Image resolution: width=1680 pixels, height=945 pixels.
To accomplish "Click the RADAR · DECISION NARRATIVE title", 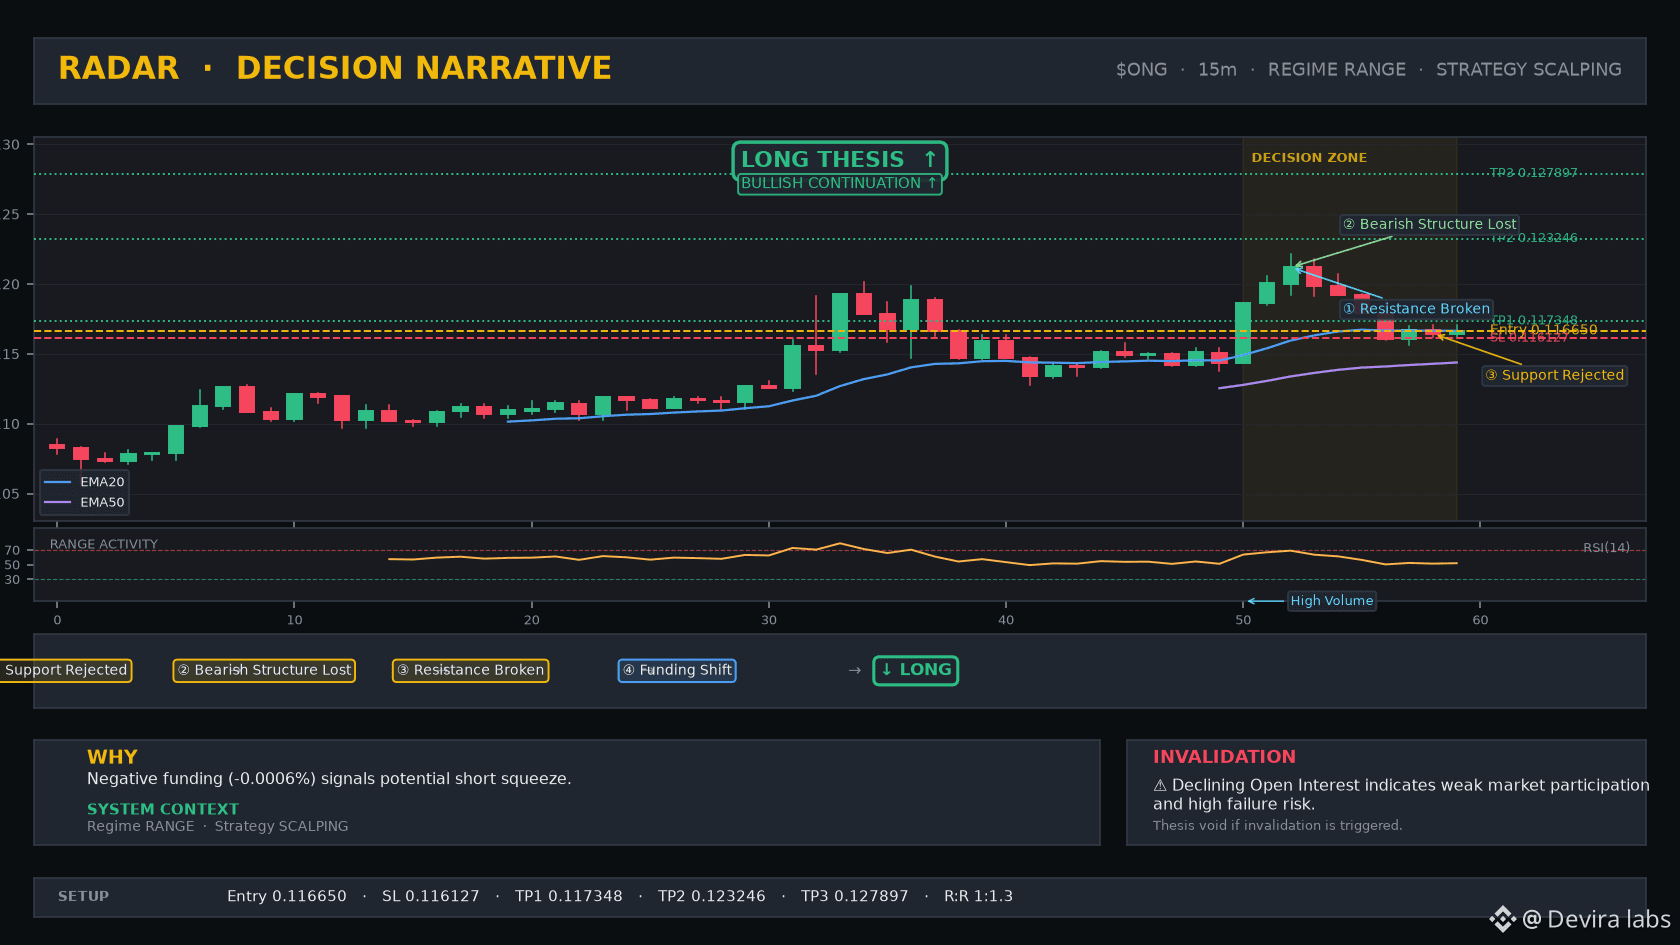I will [335, 68].
